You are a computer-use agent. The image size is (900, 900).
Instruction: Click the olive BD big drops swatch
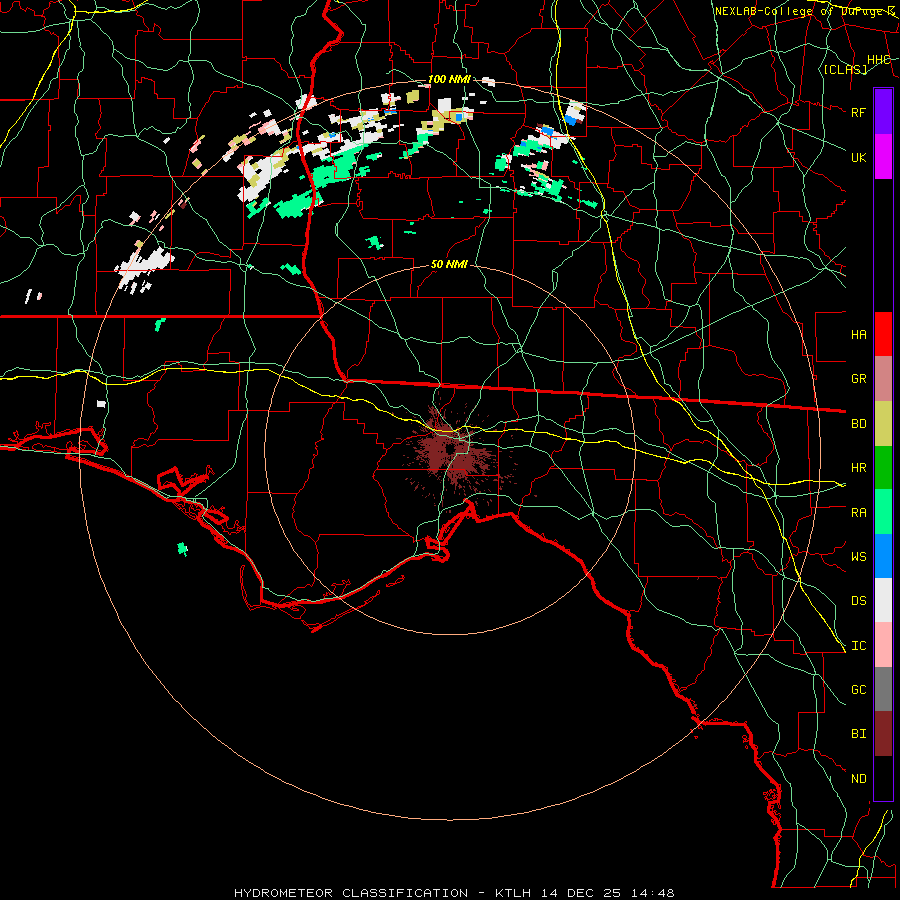[x=883, y=424]
